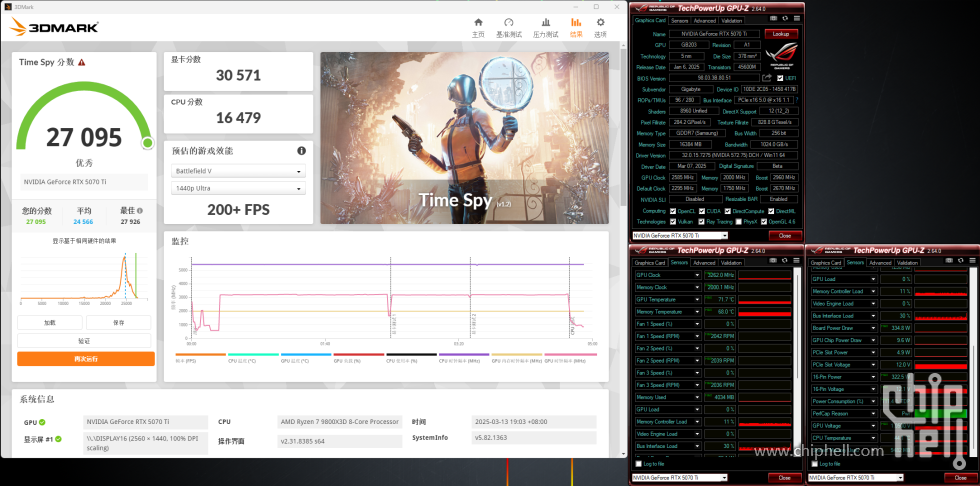Switch to Sensors tab in the Graphics Card GPU-Z window
The image size is (980, 486).
coord(679,21)
